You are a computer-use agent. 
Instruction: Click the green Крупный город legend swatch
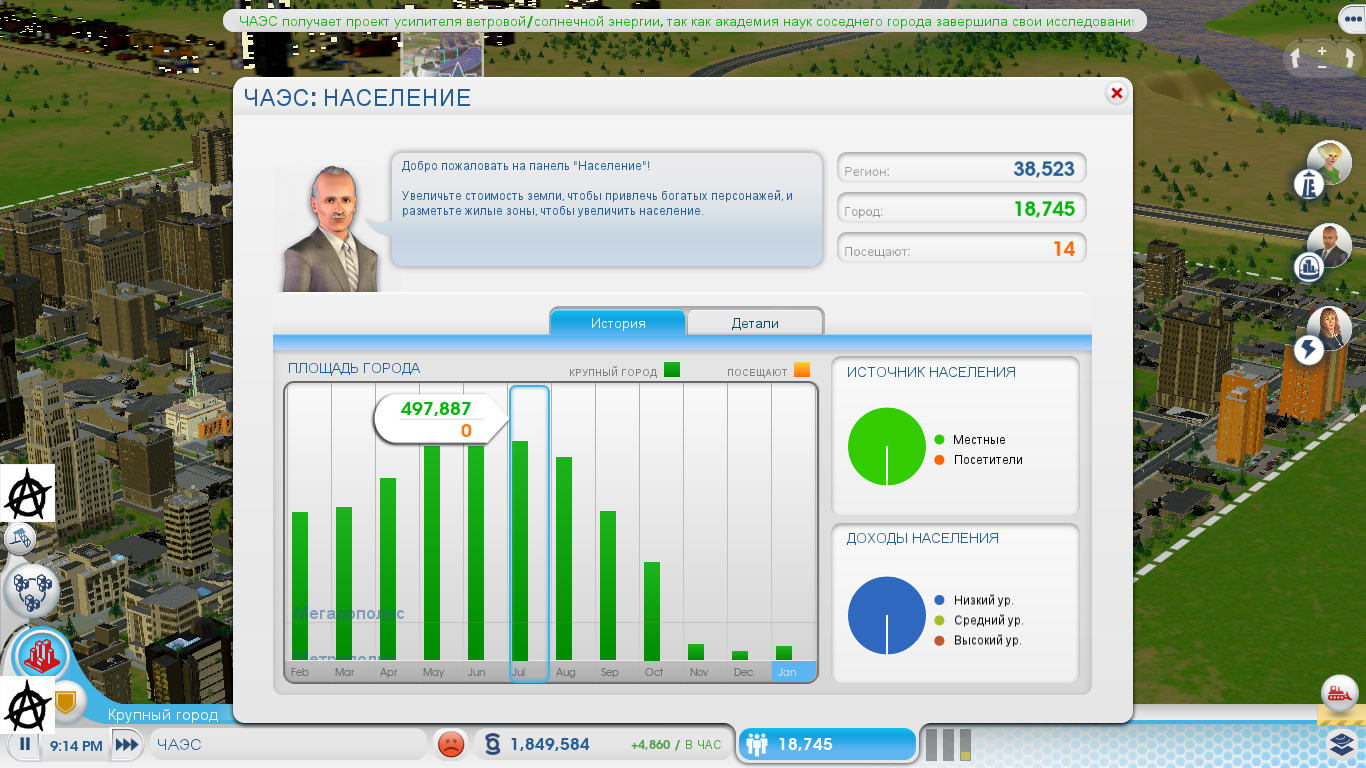point(672,370)
